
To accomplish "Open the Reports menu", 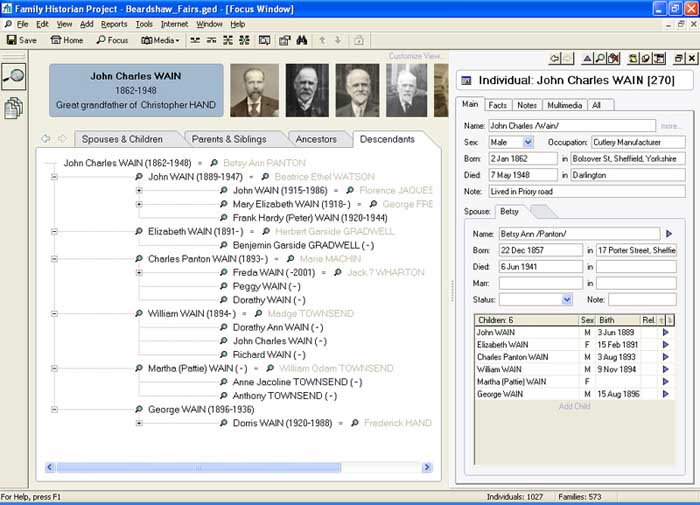I will point(114,24).
